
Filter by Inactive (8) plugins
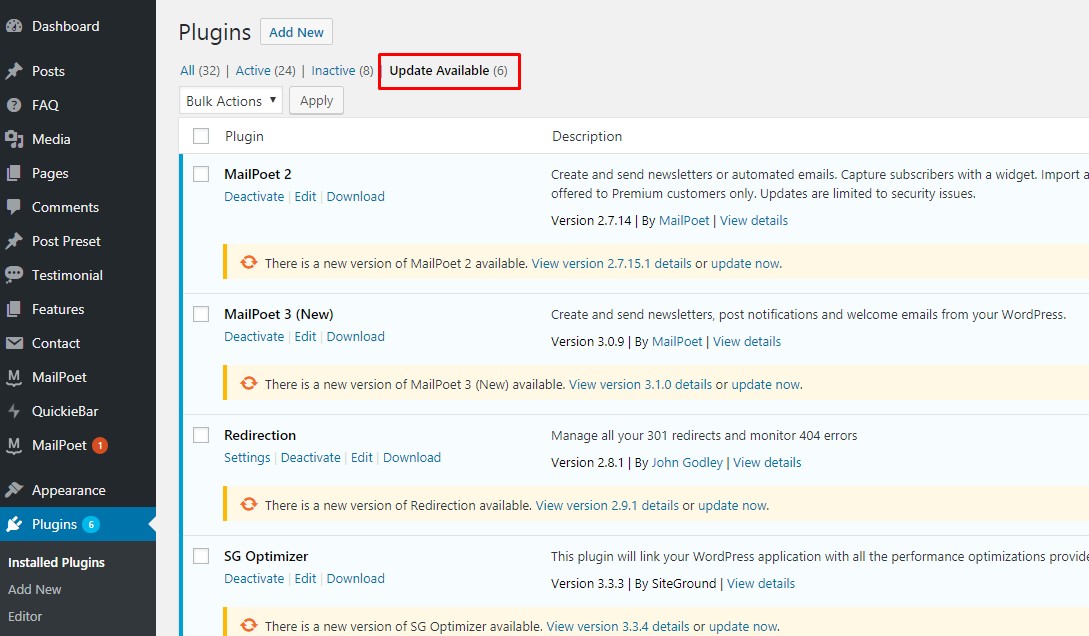point(342,70)
